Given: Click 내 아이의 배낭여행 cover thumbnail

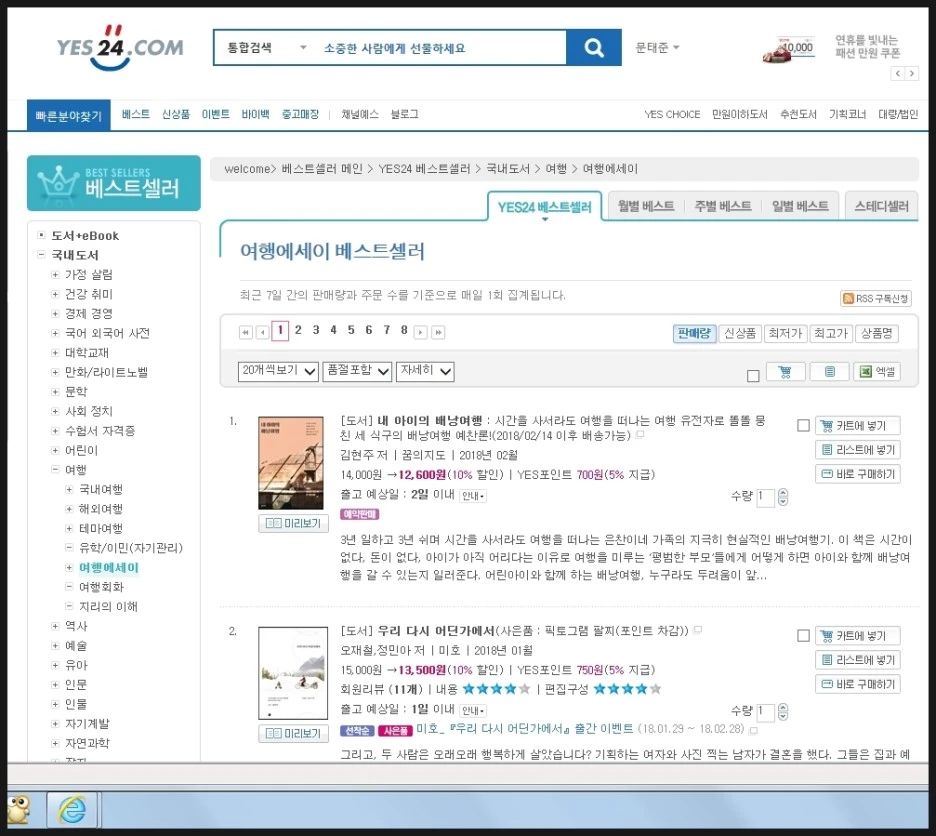Looking at the screenshot, I should [291, 463].
